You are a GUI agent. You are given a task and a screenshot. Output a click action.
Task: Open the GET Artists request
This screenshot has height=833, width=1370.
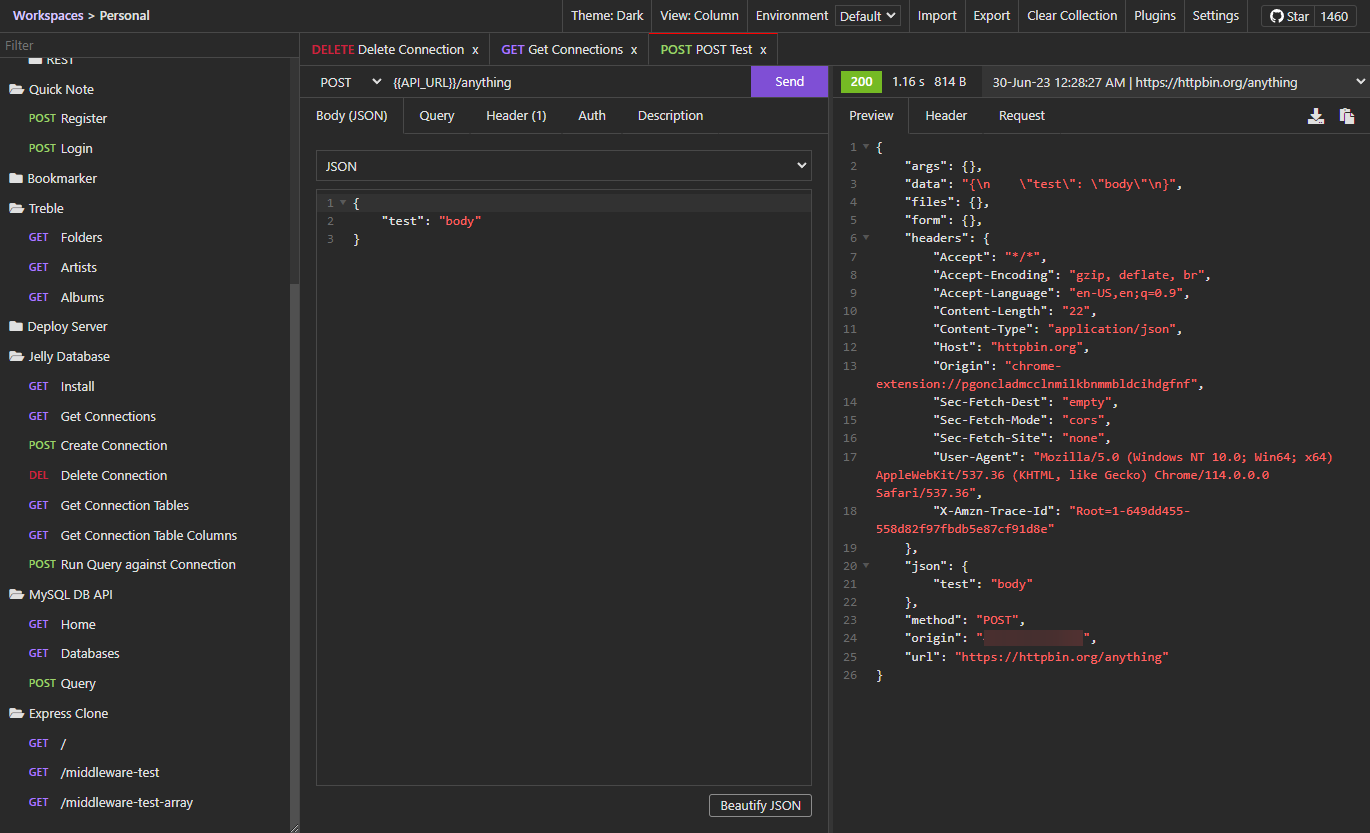63,268
